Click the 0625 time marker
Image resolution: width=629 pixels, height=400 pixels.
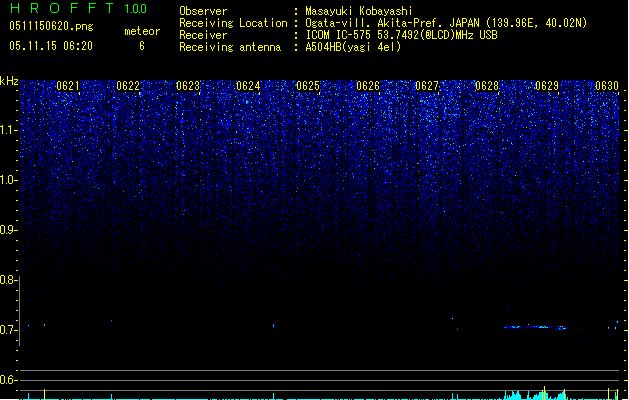coord(308,86)
